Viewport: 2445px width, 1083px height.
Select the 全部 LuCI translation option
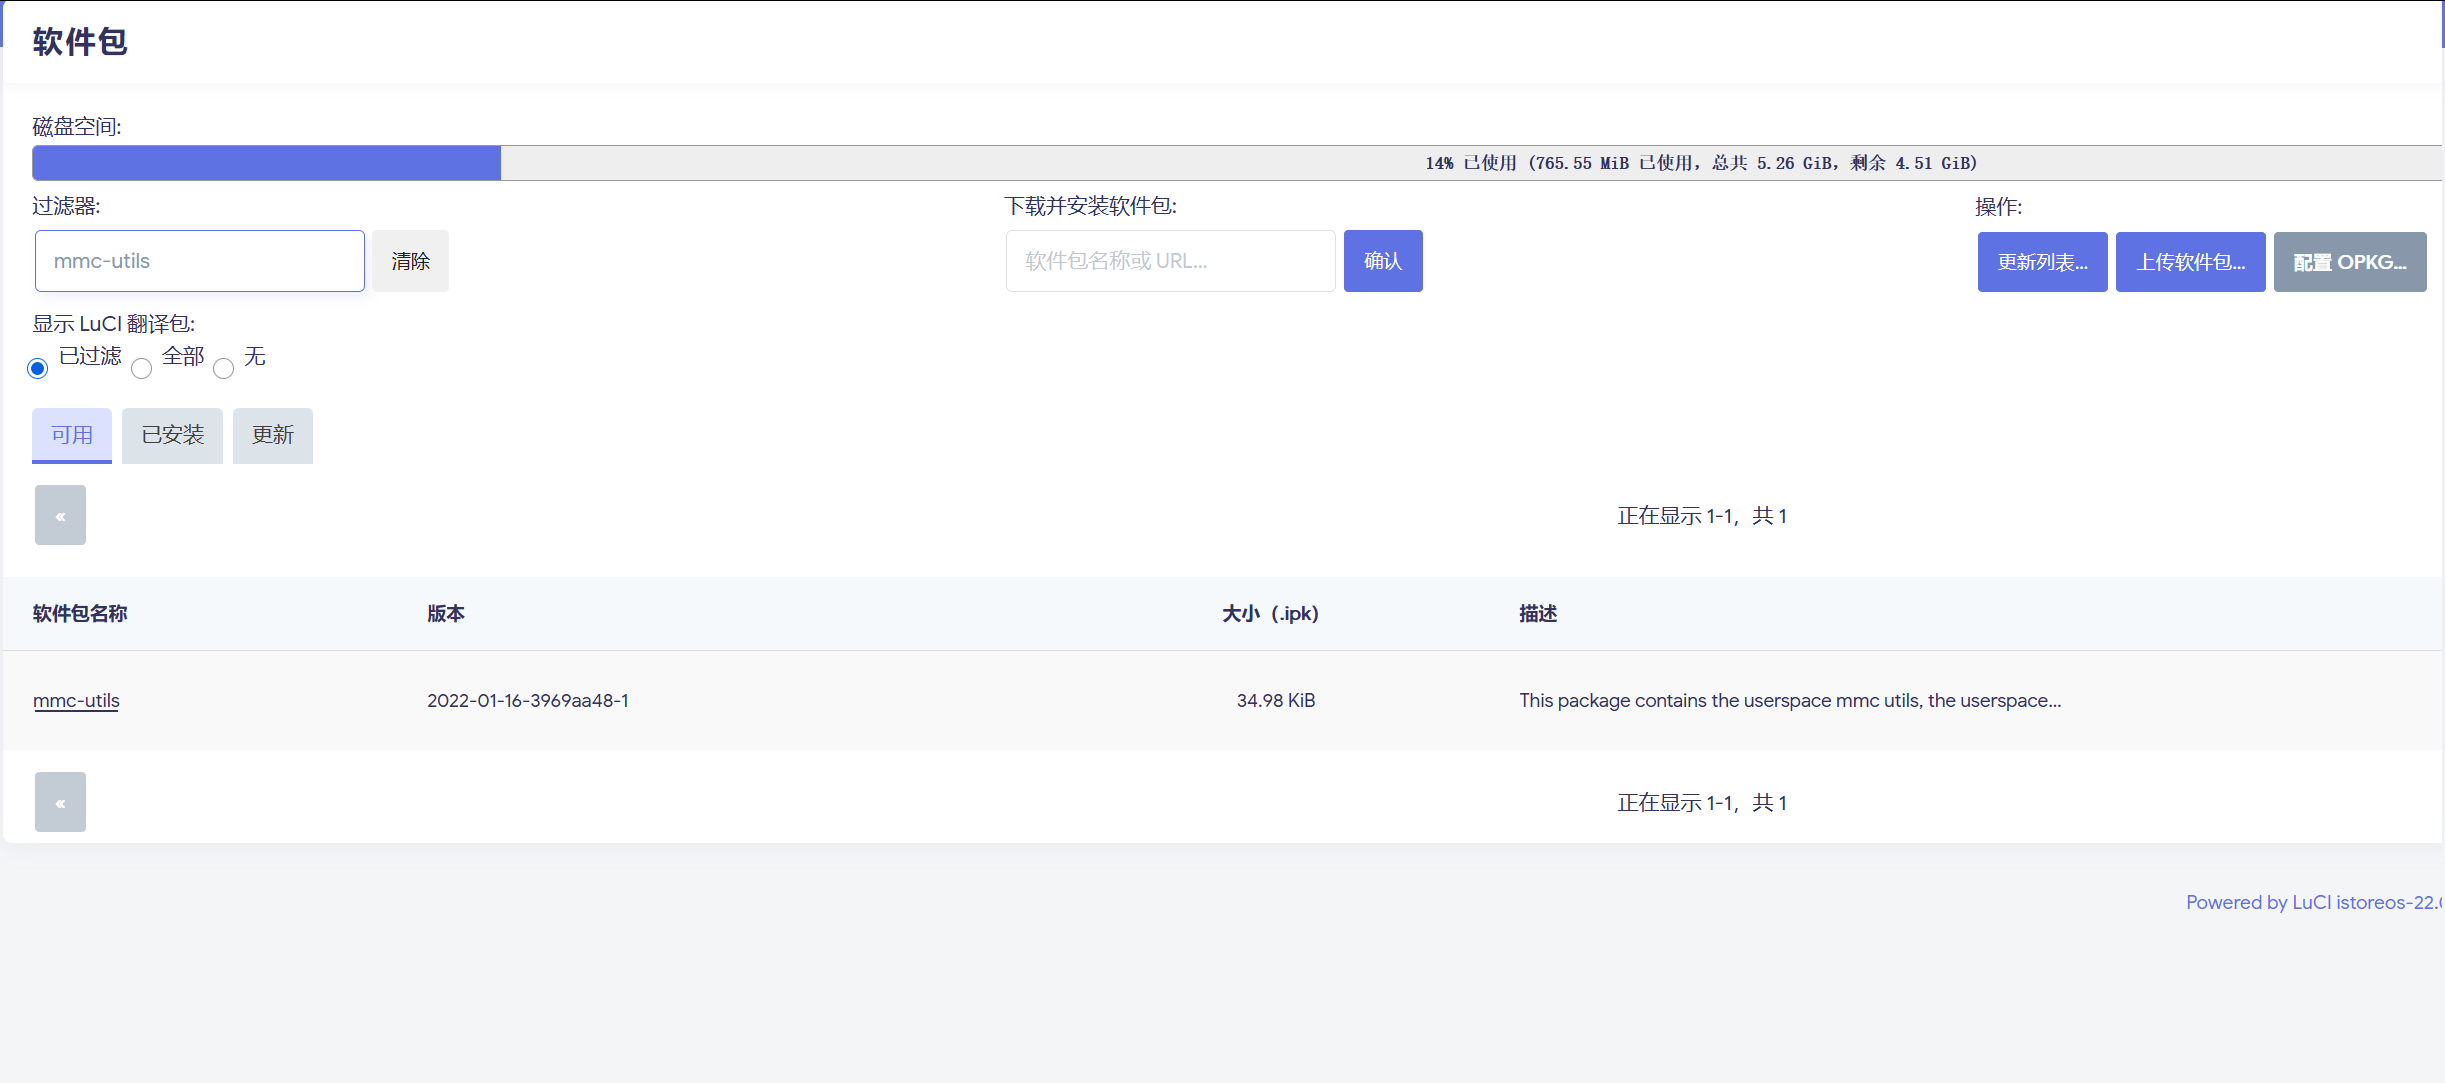[142, 369]
